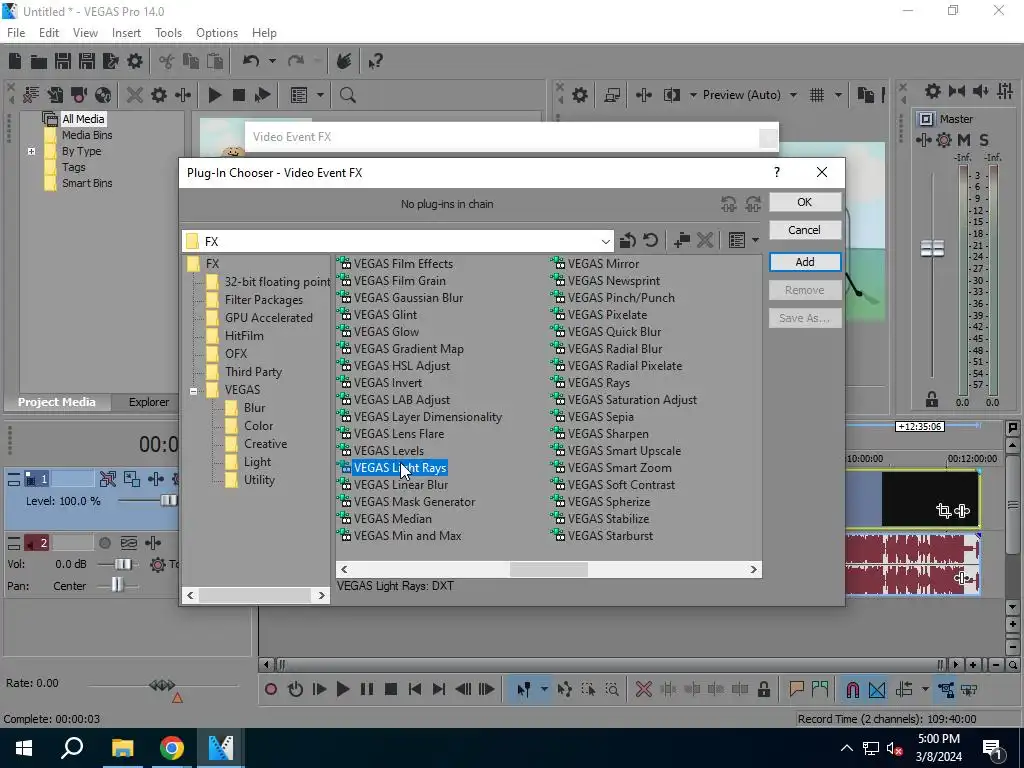Viewport: 1024px width, 768px height.
Task: Click the Open project folder icon
Action: point(39,61)
